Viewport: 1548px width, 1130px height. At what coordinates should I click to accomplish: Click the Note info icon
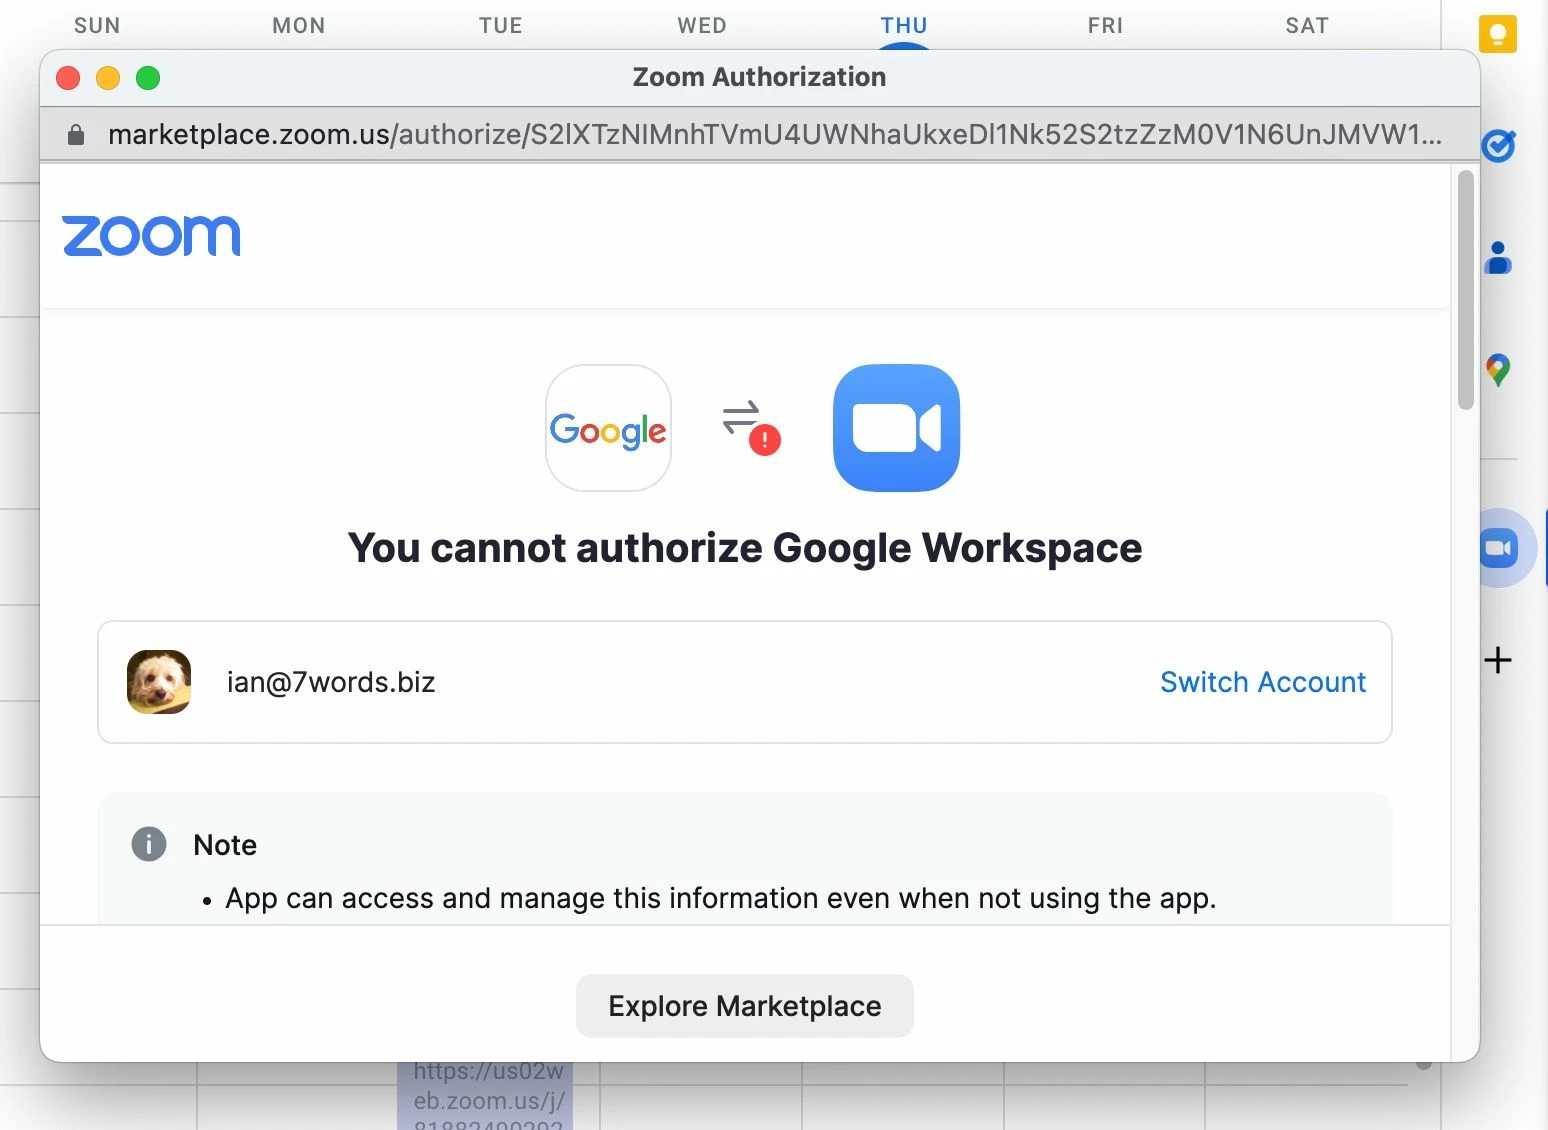[x=149, y=844]
